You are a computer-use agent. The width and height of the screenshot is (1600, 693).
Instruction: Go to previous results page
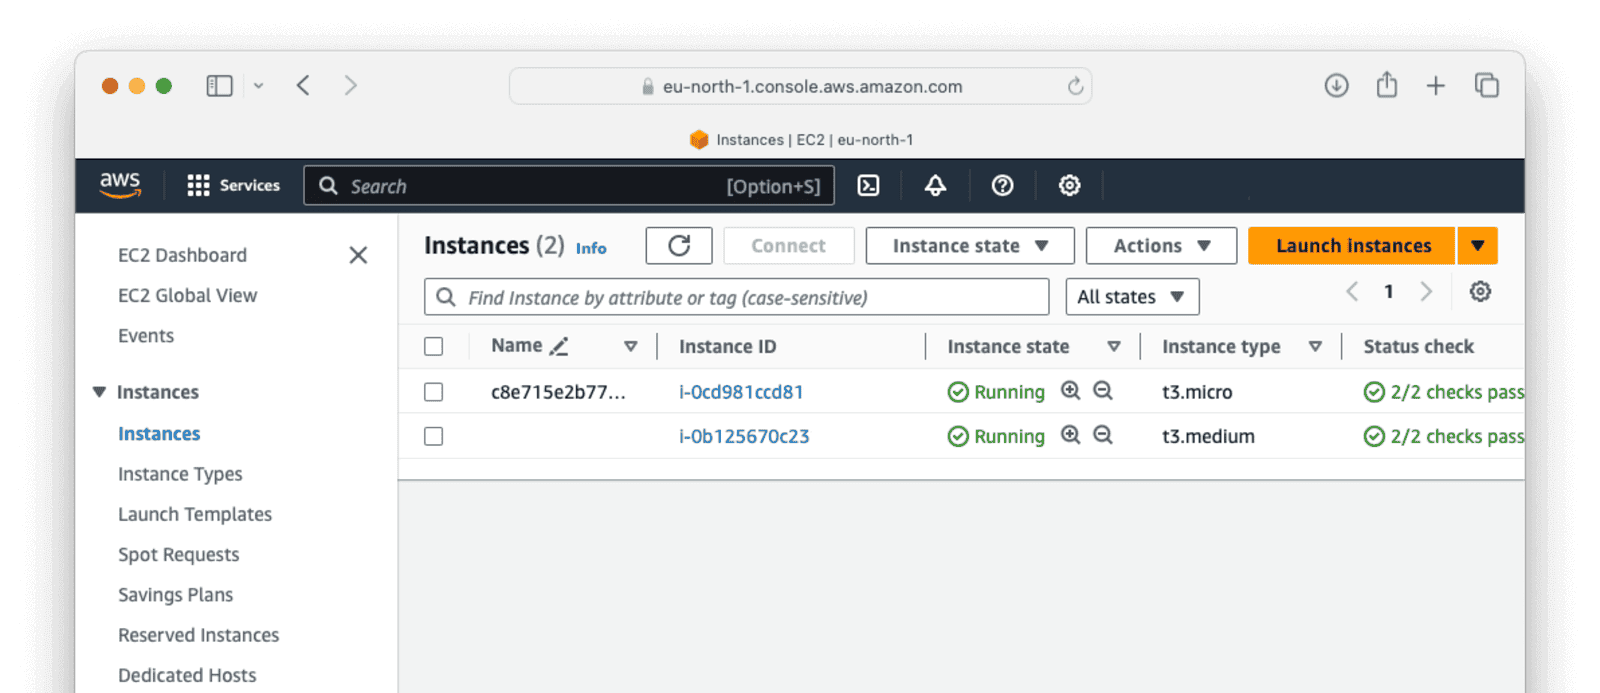[1352, 292]
